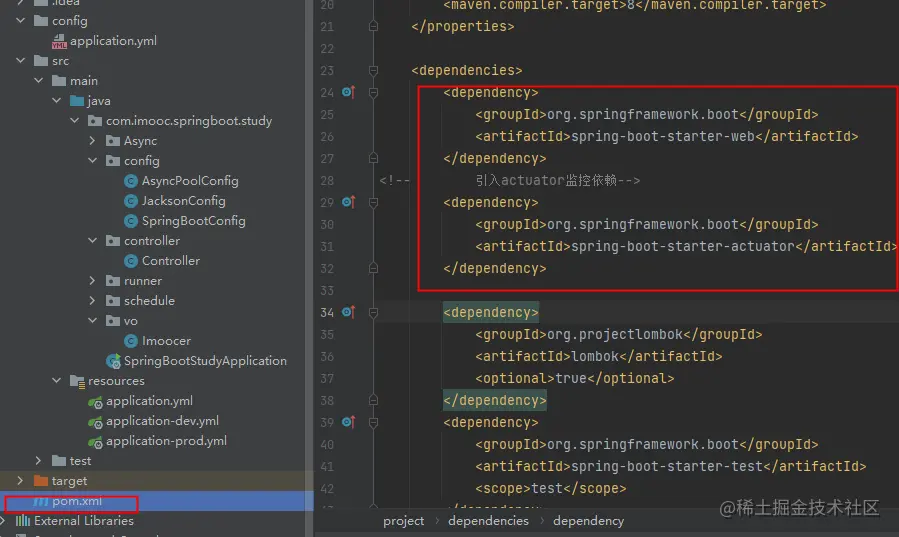Collapse the src folder
Image resolution: width=899 pixels, height=537 pixels.
tap(21, 60)
